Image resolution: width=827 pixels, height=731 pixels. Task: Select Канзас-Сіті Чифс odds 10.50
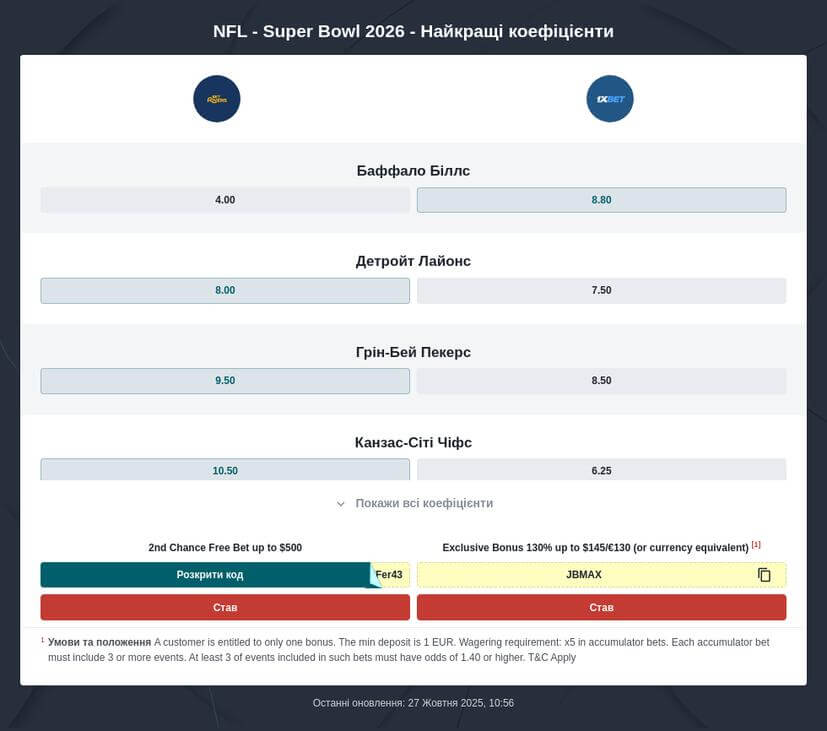click(x=225, y=470)
